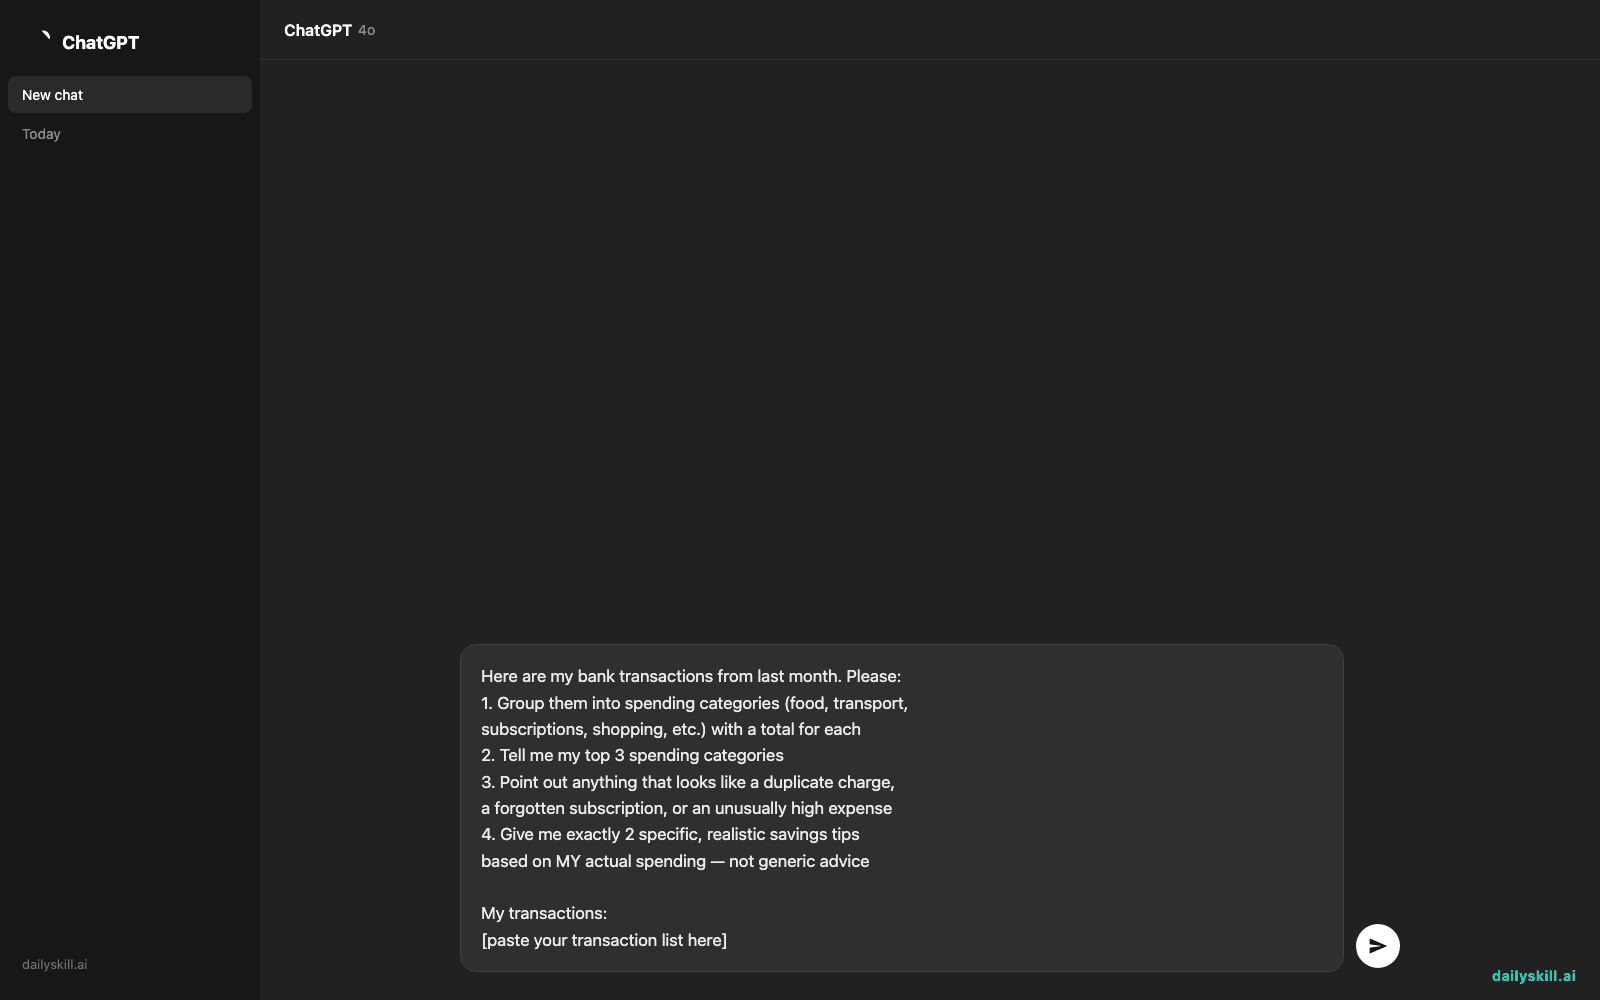Open the New chat sidebar item
The height and width of the screenshot is (1000, 1600).
130,95
